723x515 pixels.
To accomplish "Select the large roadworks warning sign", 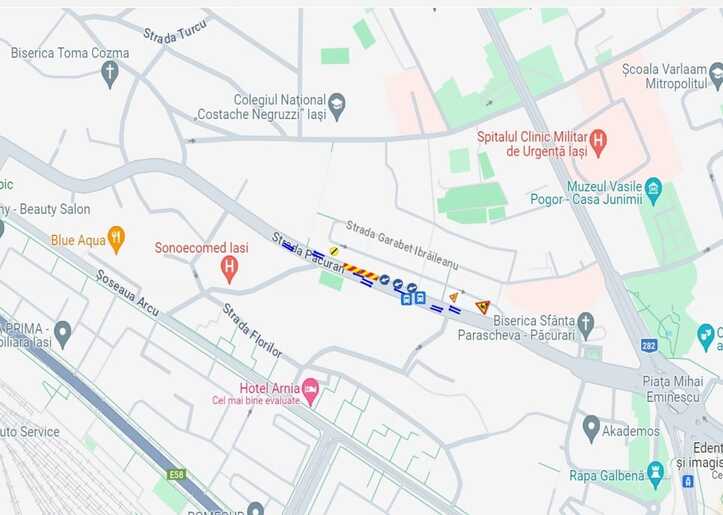I will (x=483, y=307).
